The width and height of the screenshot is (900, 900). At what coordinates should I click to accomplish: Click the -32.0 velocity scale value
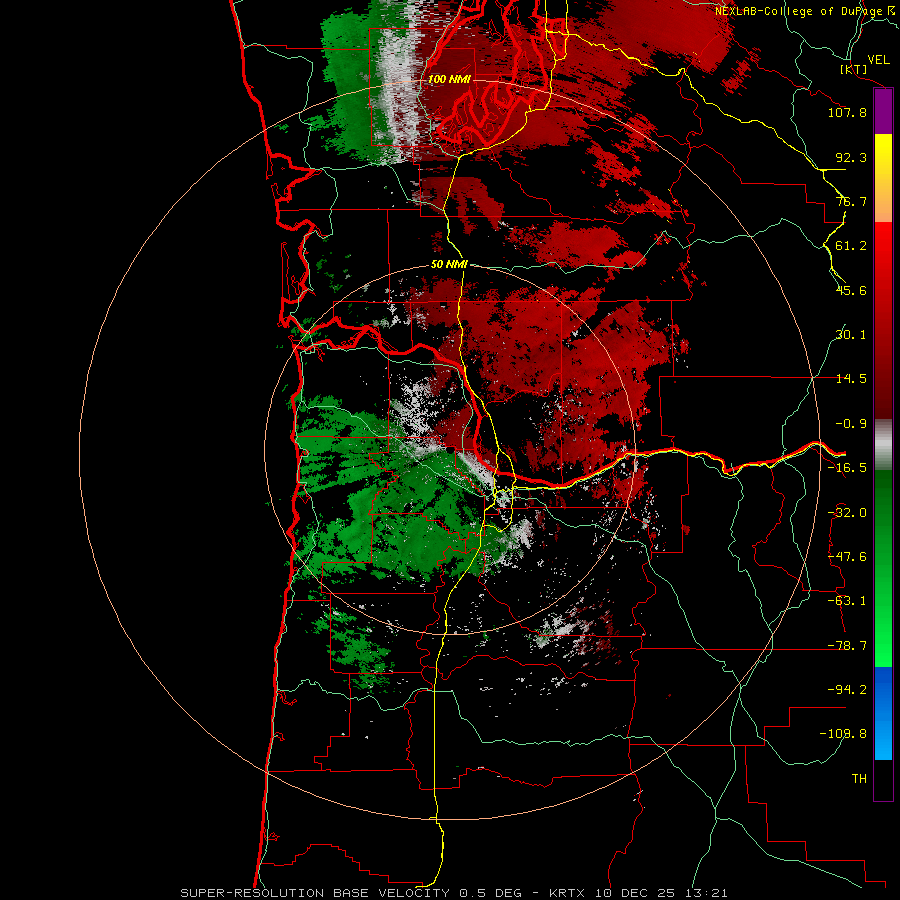point(847,513)
